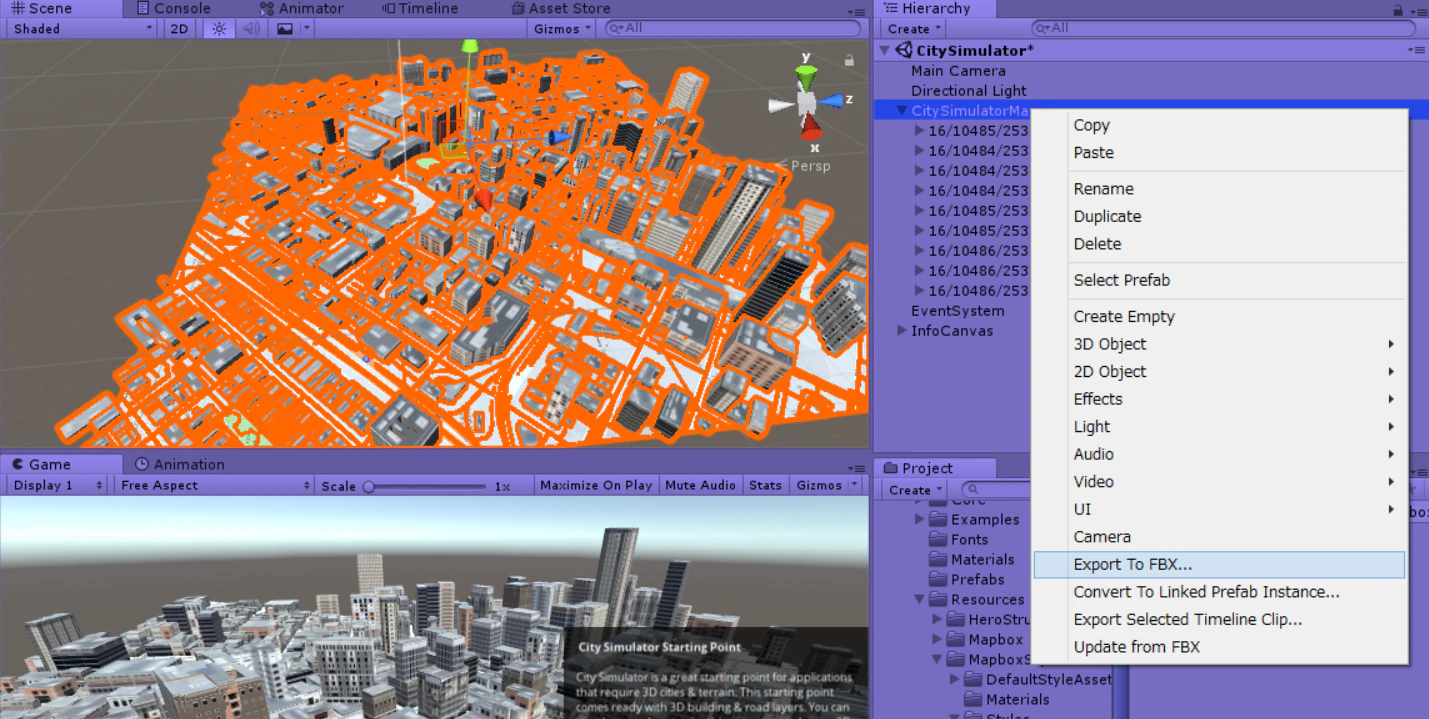Choose Export To FBX... from context menu
Screen dimensions: 1429x719
[x=1219, y=565]
